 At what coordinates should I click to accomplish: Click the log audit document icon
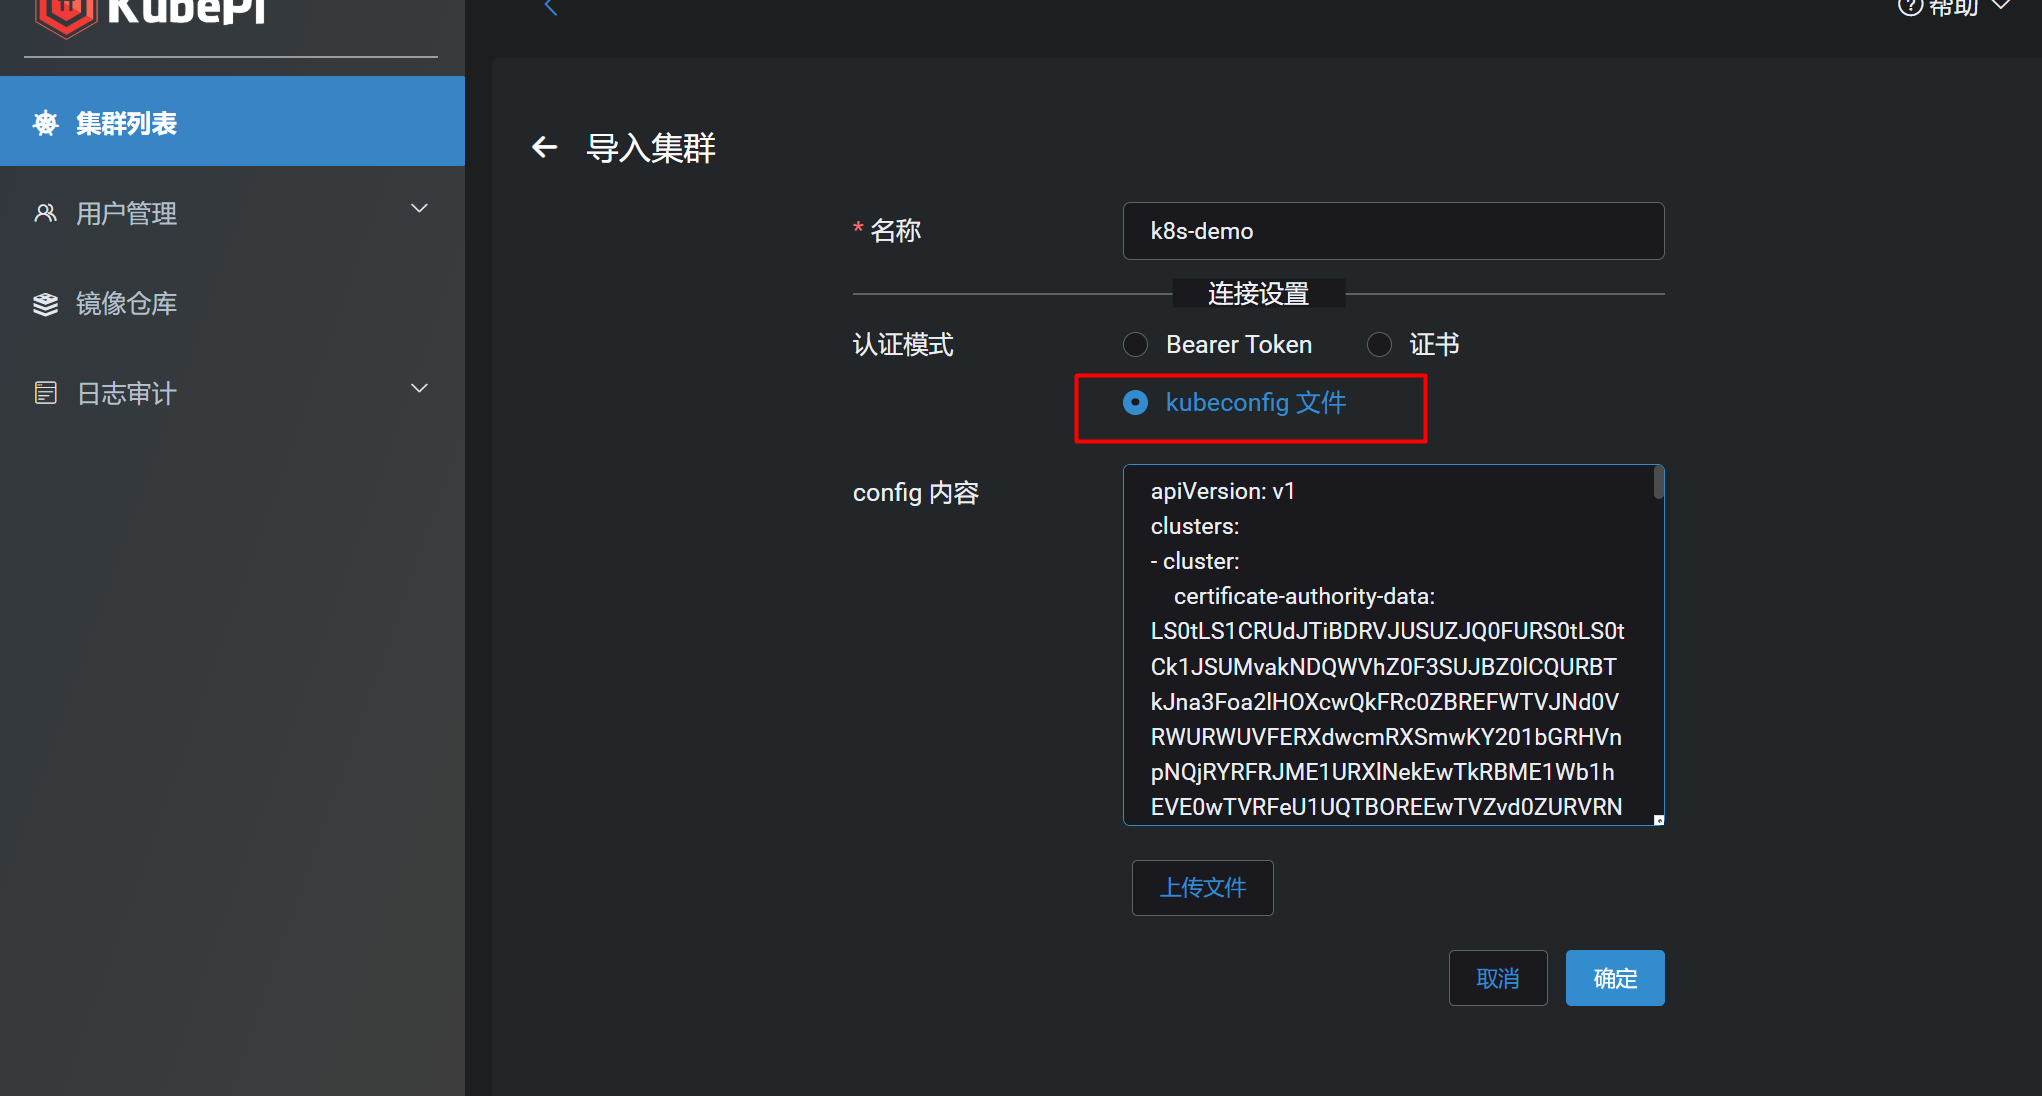tap(46, 393)
